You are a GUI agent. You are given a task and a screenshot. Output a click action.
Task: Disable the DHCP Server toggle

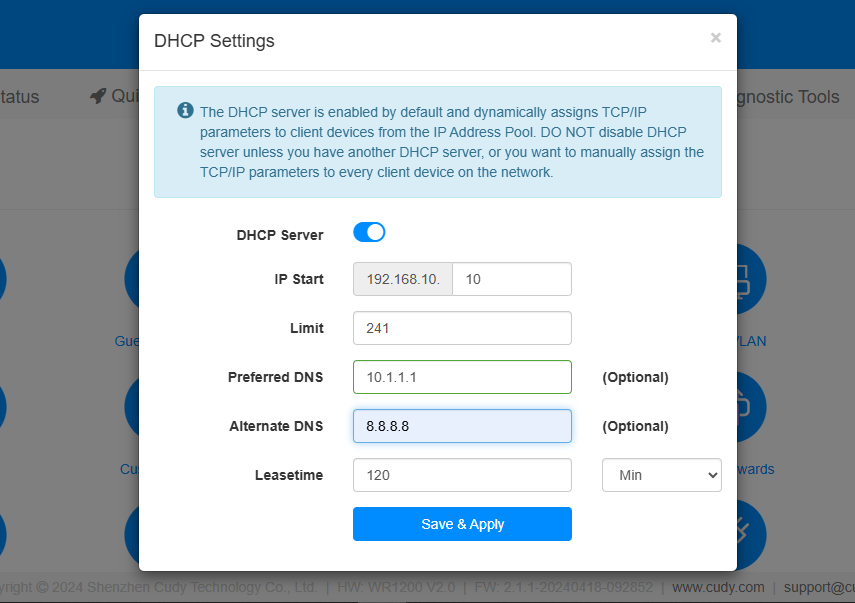(369, 233)
